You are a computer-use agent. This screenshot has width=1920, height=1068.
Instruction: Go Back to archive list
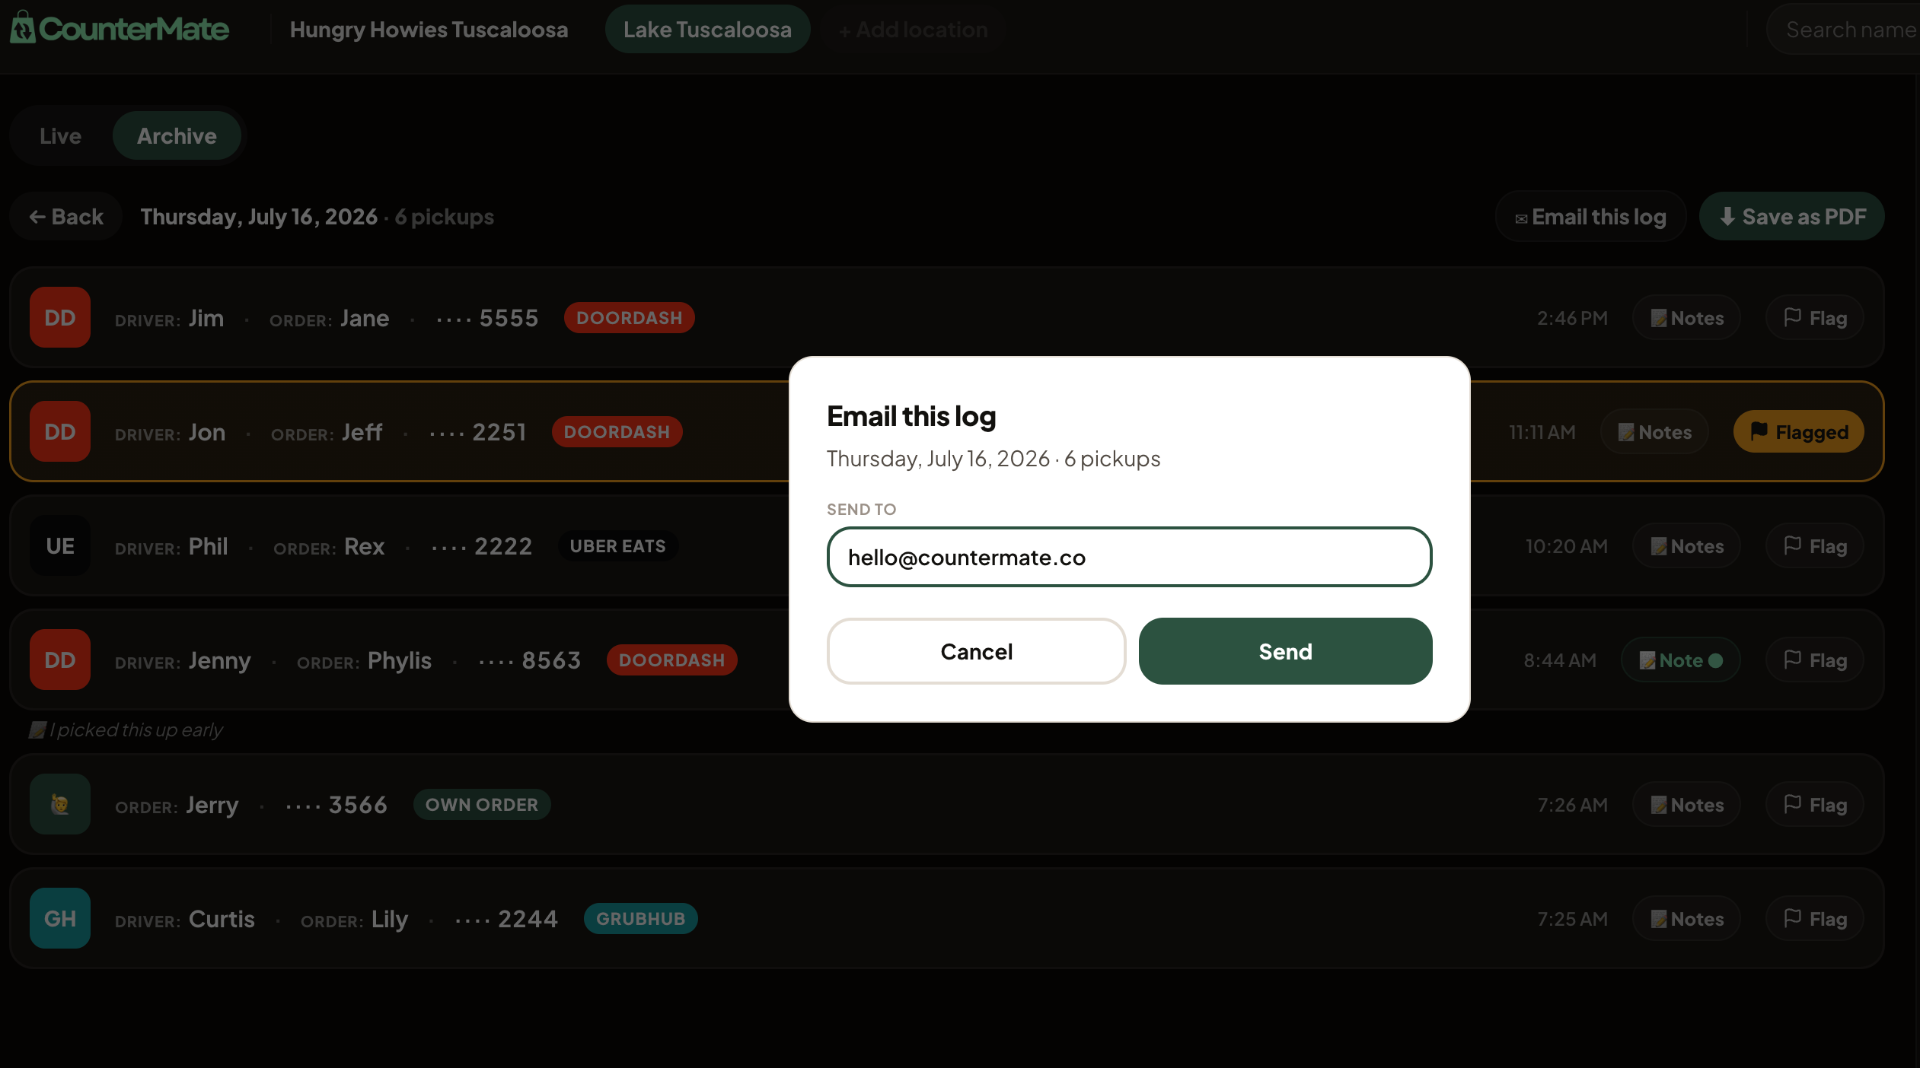[66, 217]
